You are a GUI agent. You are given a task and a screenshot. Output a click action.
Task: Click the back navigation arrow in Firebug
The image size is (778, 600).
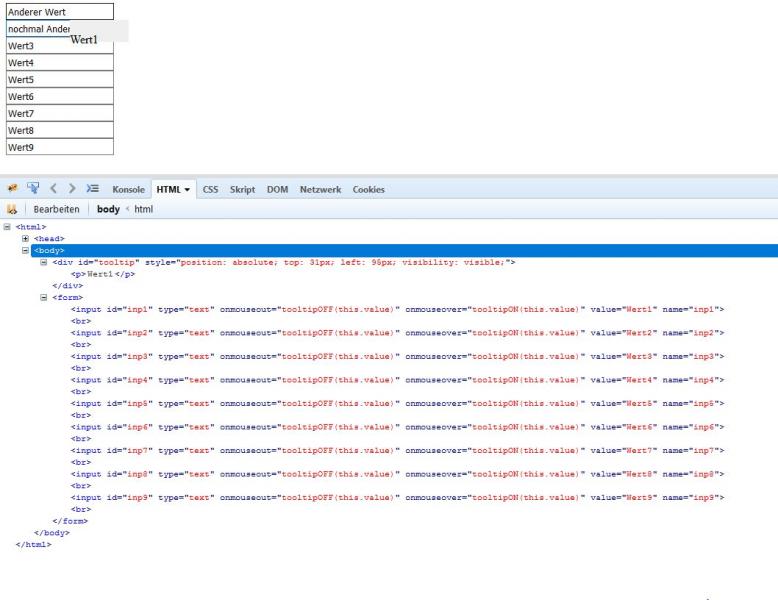(55, 190)
